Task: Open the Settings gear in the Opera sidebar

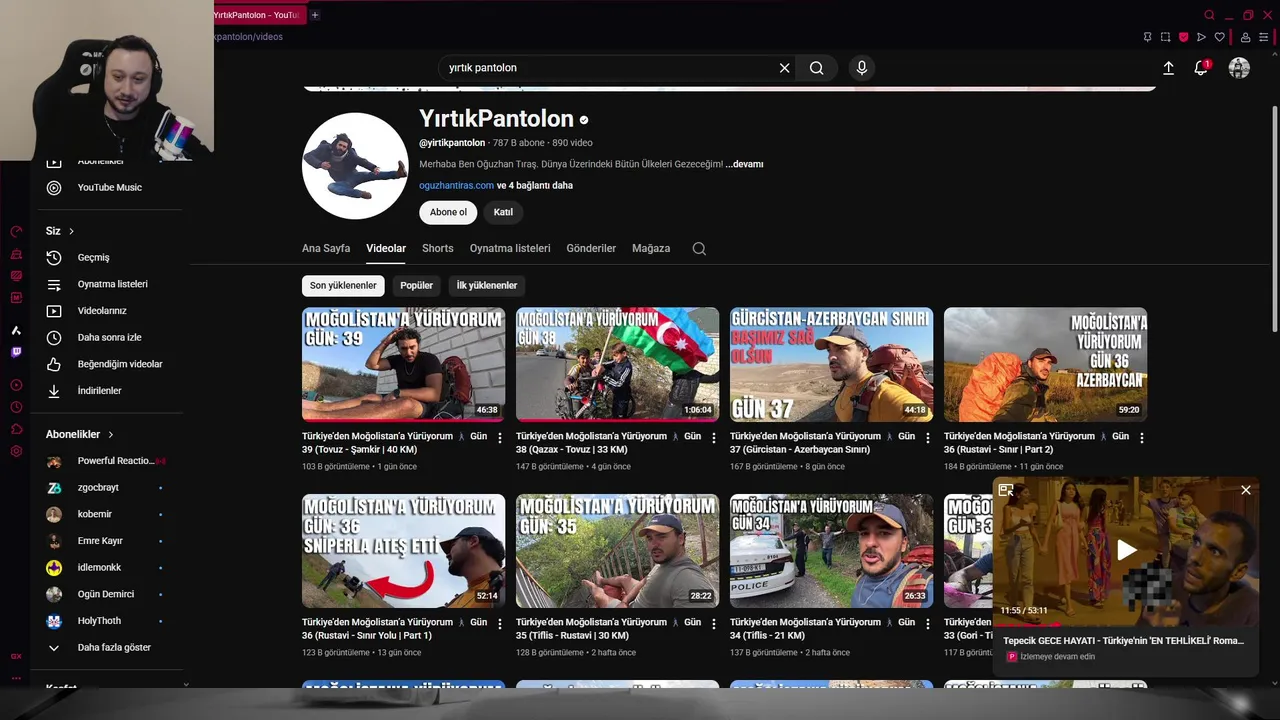Action: coord(16,451)
